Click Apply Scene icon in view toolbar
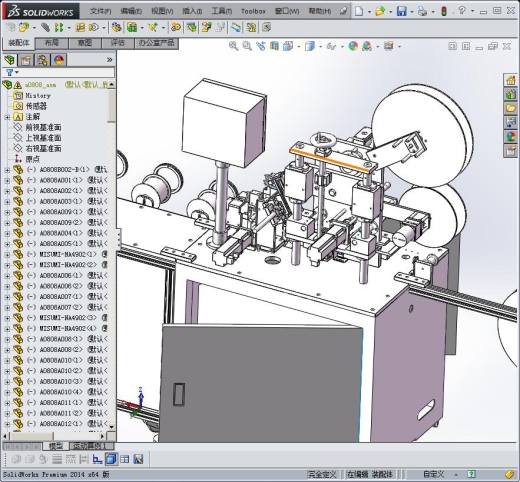 pos(367,46)
